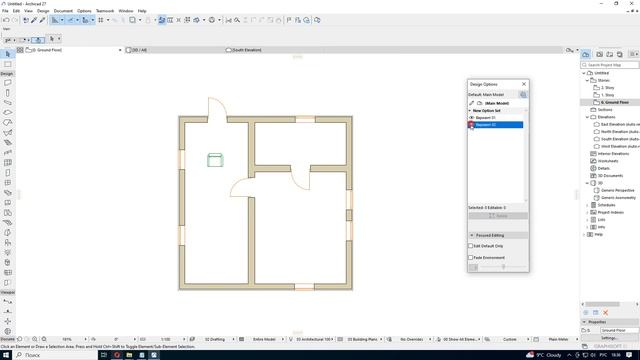Screen dimensions: 640x360
Task: Click the red delete X icon in Navigator
Action: (x=606, y=313)
